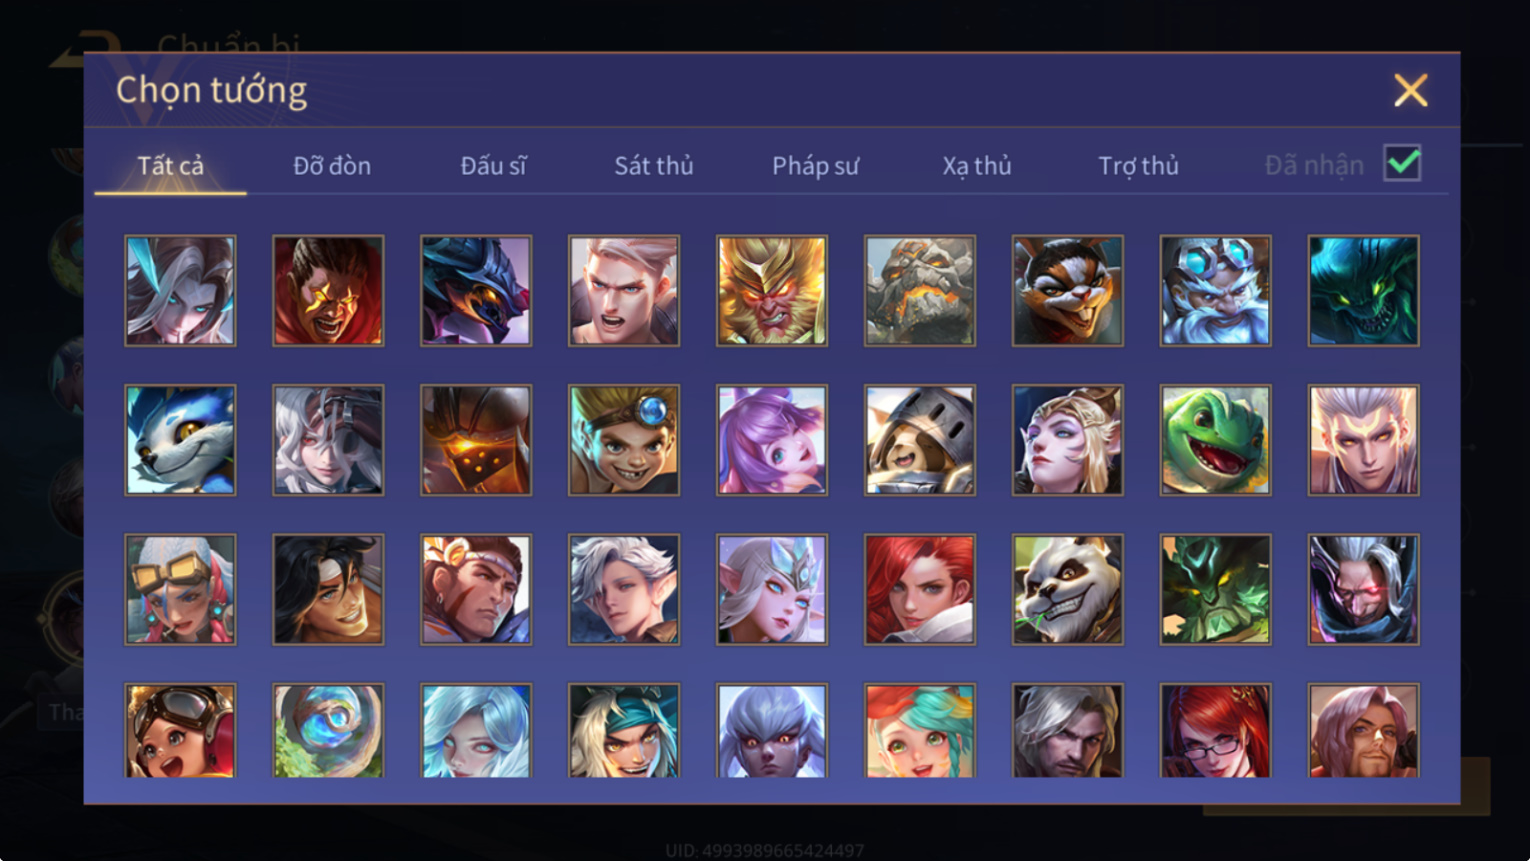Select the golden monkey king hero portrait
This screenshot has height=861, width=1530.
tap(772, 291)
